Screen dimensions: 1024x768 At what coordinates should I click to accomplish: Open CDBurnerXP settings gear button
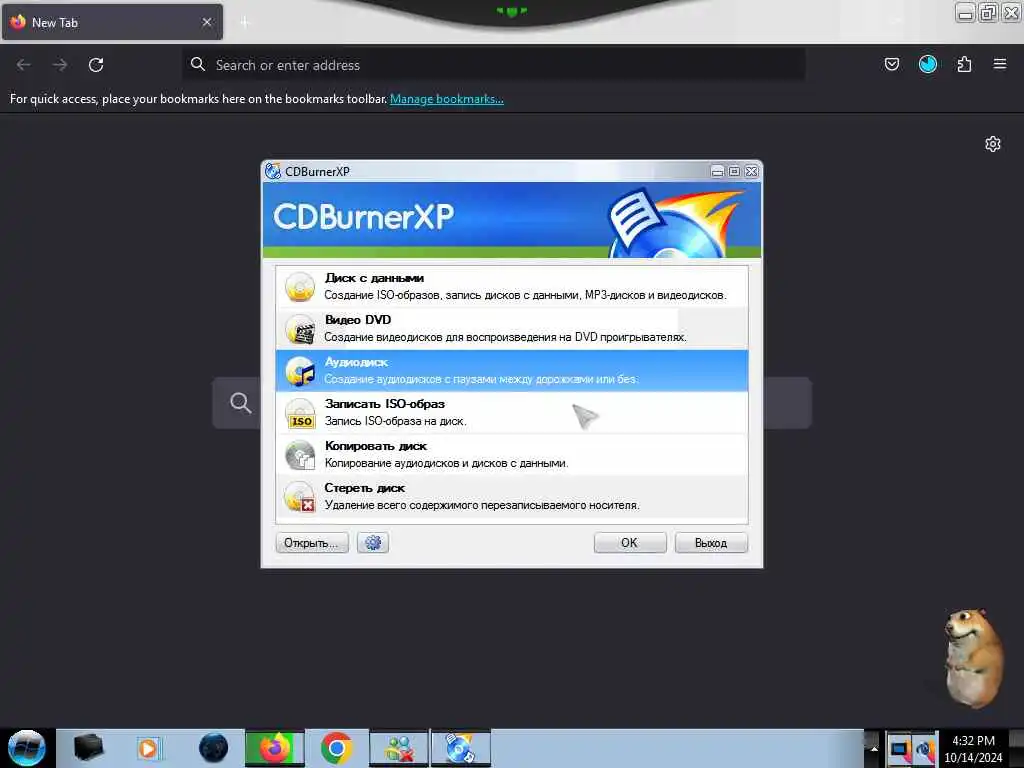[x=373, y=543]
